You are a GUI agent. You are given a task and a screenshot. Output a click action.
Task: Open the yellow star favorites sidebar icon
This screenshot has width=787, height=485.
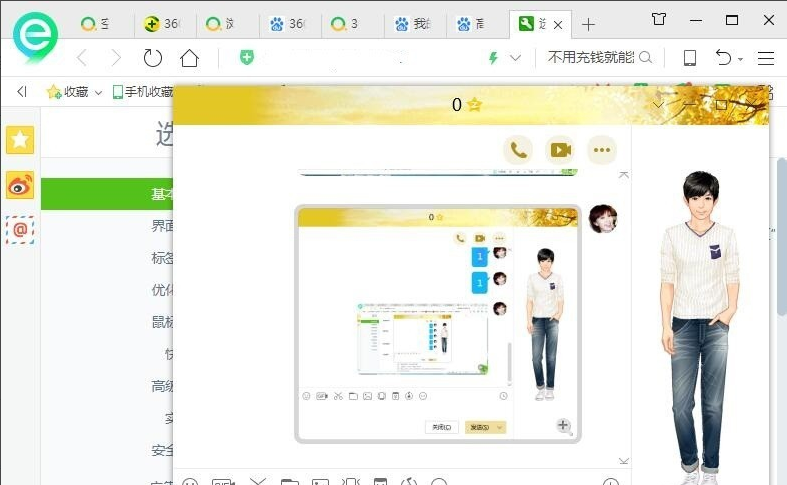[20, 140]
